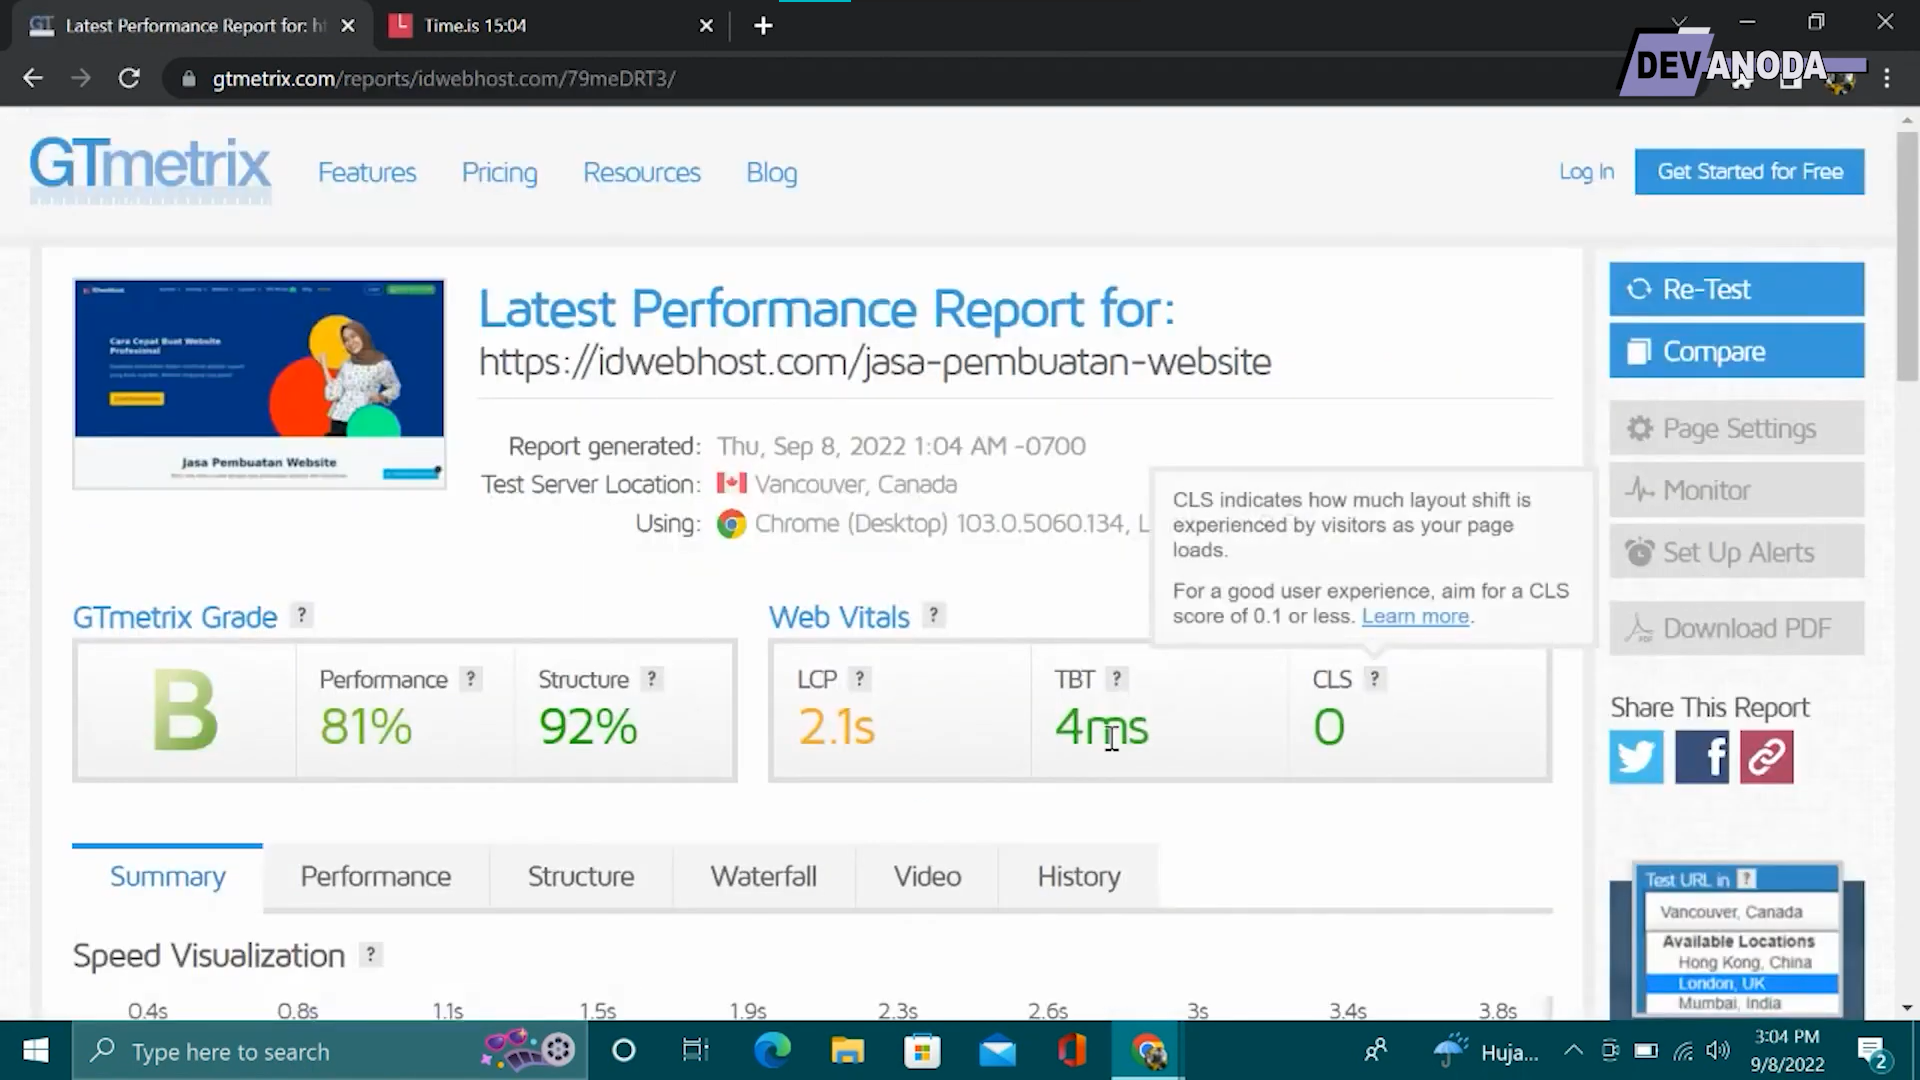The image size is (1920, 1080).
Task: Open the Features menu
Action: pos(367,172)
